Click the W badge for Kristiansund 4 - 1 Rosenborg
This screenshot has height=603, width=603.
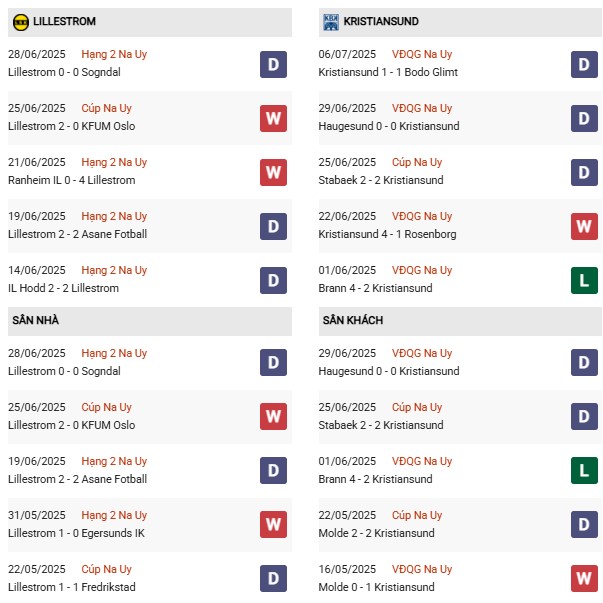(584, 226)
